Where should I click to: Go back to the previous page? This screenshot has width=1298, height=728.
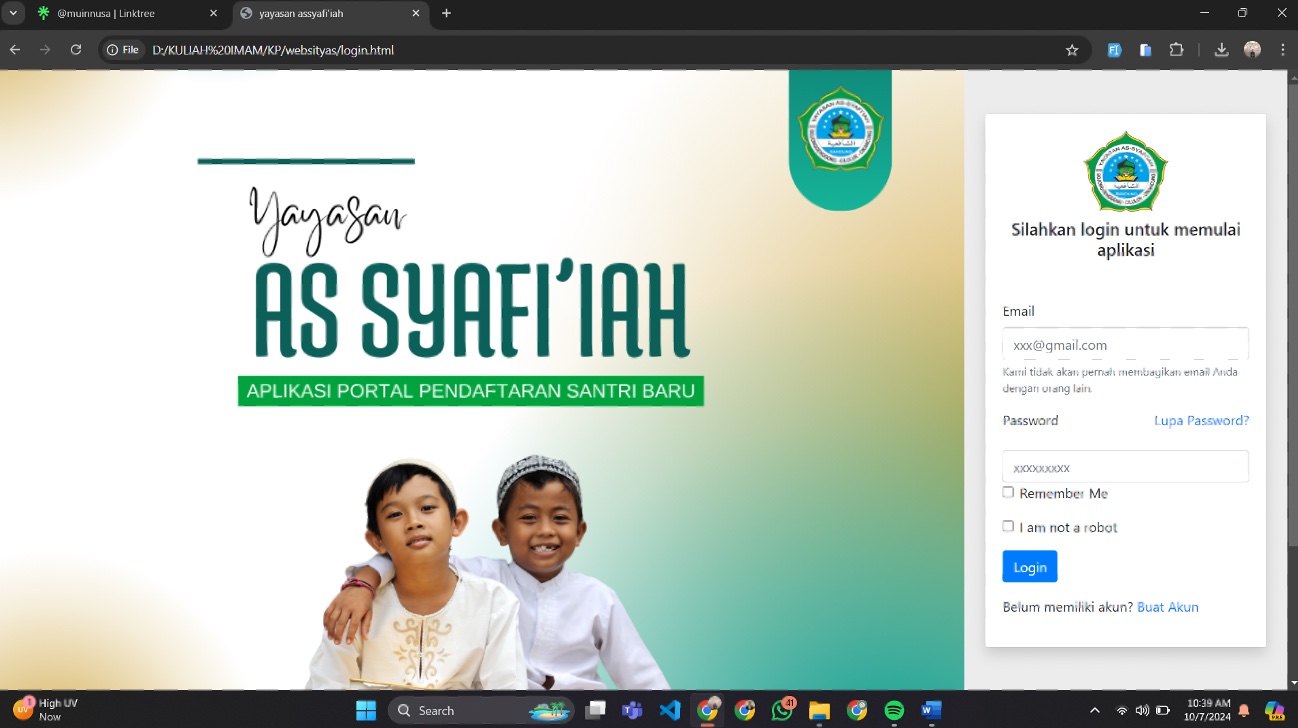[x=15, y=50]
